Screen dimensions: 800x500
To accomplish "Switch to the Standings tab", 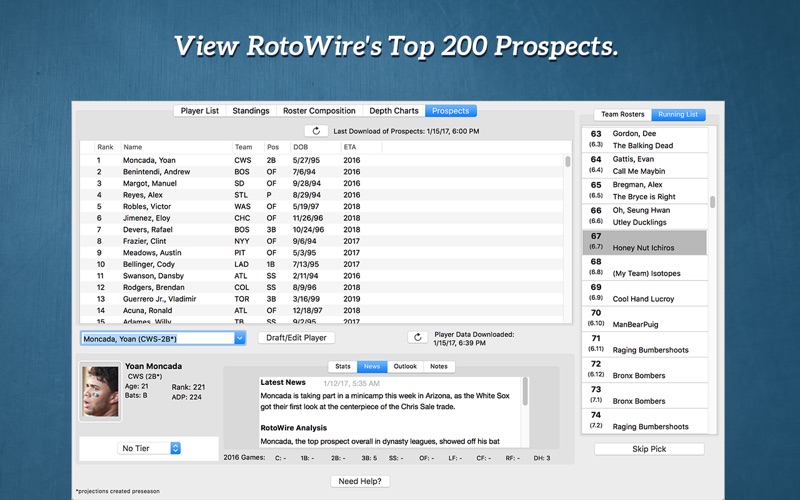I will click(x=251, y=111).
